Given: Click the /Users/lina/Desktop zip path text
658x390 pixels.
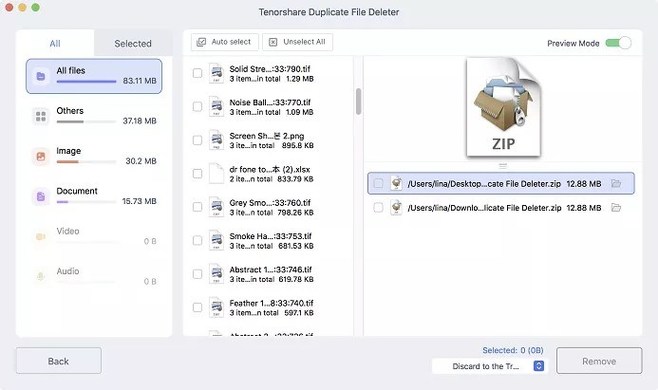Looking at the screenshot, I should tap(484, 184).
